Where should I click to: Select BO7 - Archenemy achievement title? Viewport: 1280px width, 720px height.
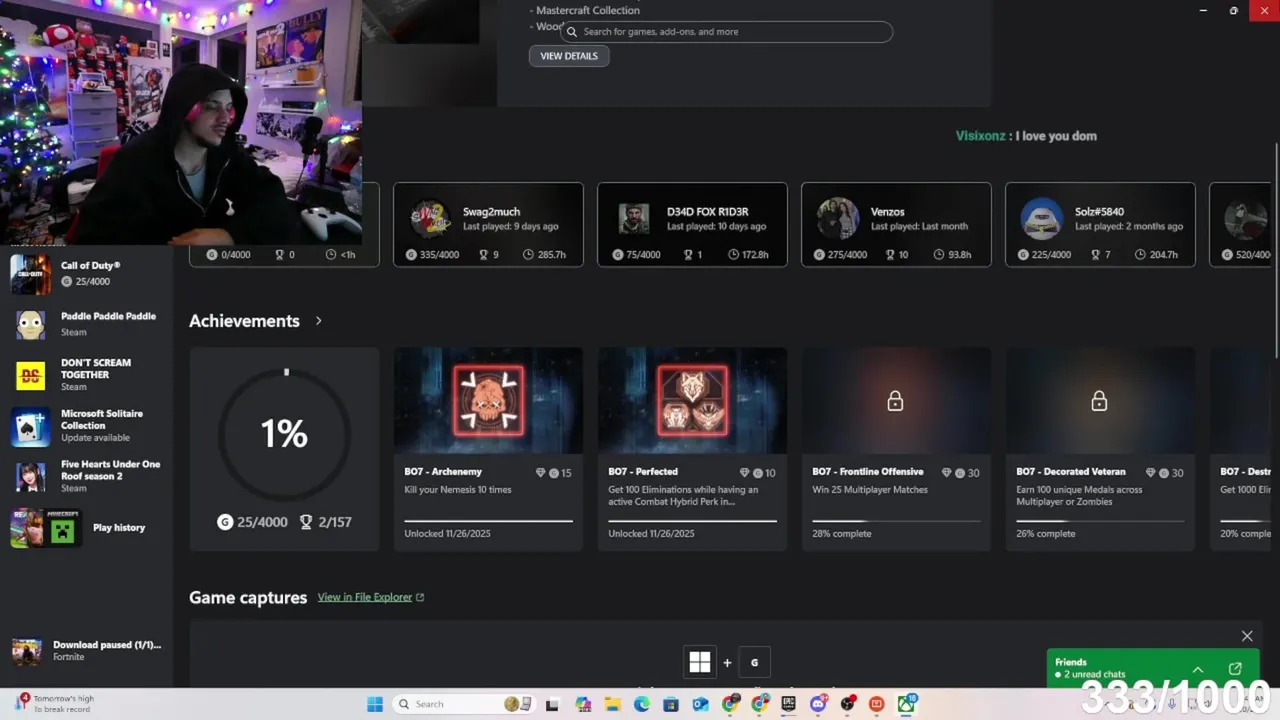coord(443,472)
